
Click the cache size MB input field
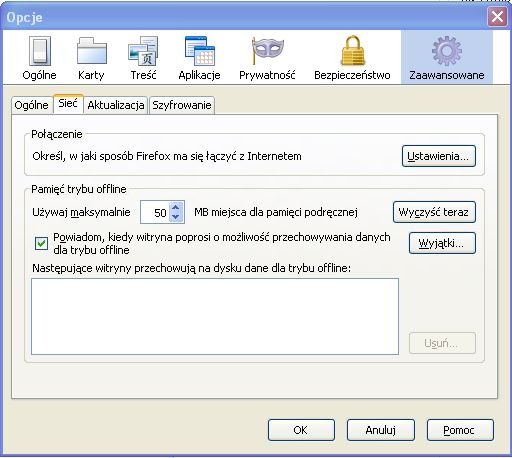(x=155, y=212)
